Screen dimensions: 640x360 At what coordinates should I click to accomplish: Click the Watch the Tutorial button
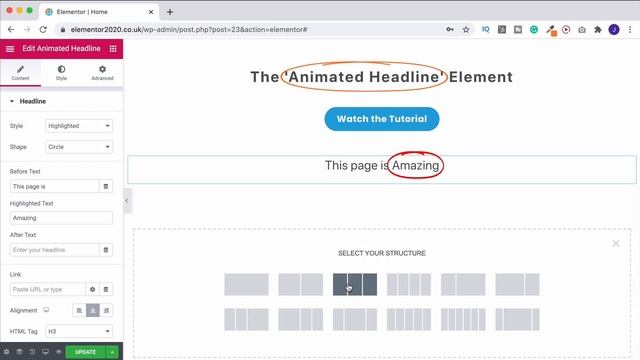tap(382, 119)
